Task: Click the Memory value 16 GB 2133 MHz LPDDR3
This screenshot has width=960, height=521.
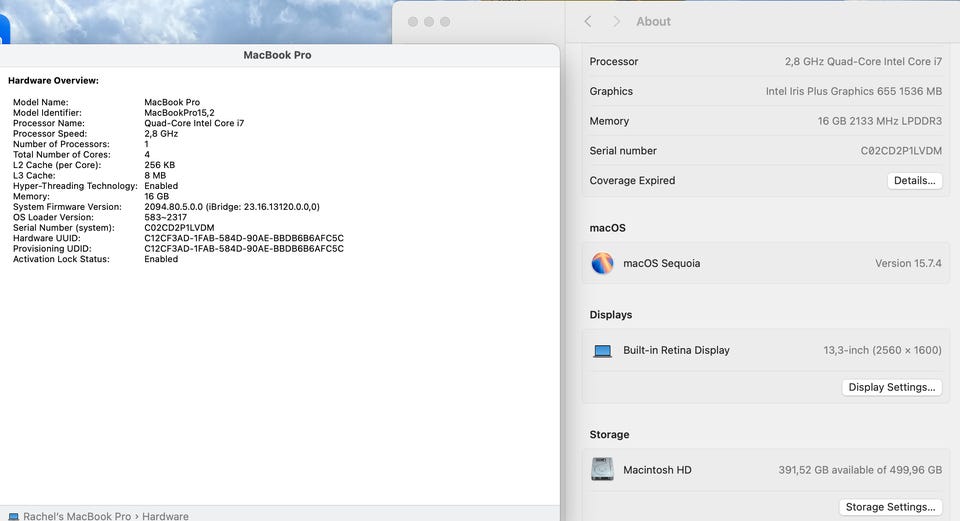Action: pyautogui.click(x=880, y=121)
